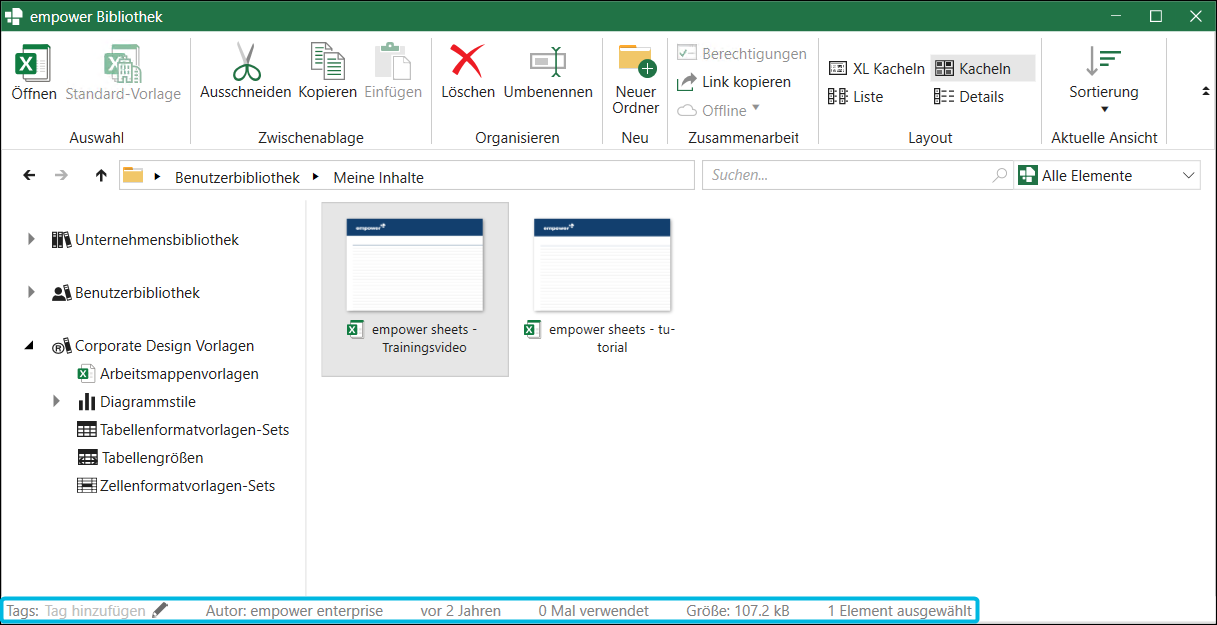Expand breadcrumb arrow before Benutzerbibliothek
The image size is (1217, 625).
[158, 177]
